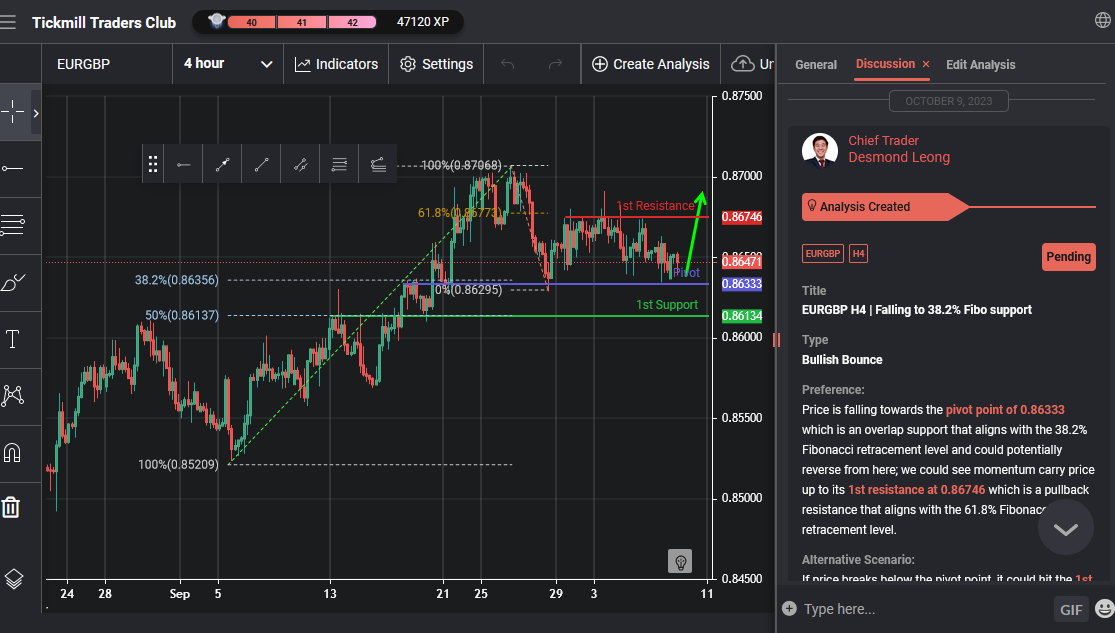This screenshot has width=1115, height=633.
Task: Click Create Analysis
Action: coord(651,64)
